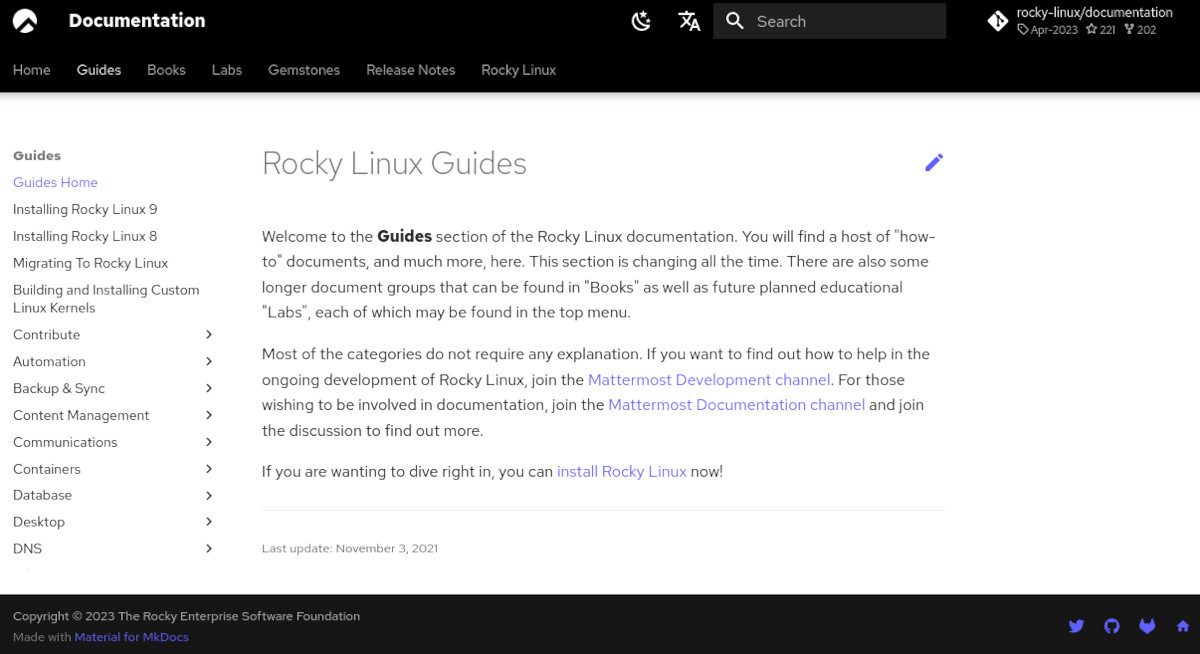Click the Rocky Linux logo in the header
This screenshot has width=1200, height=654.
(24, 20)
